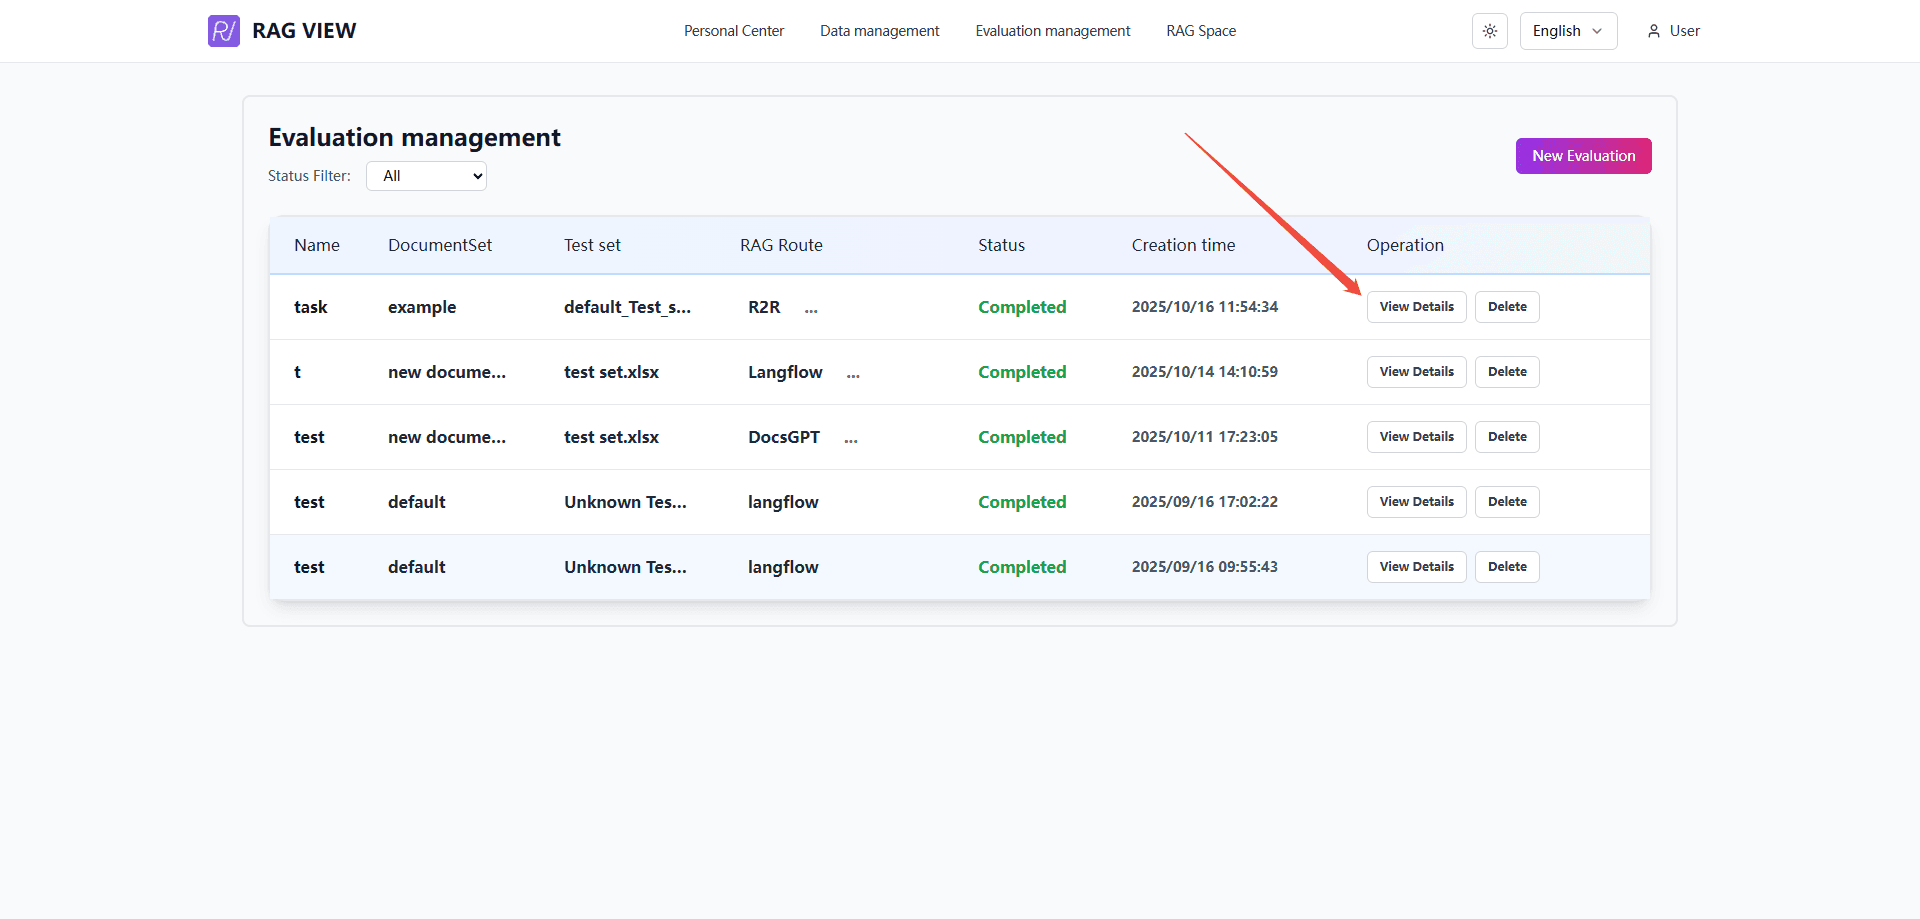Go to Data management page
Image resolution: width=1920 pixels, height=919 pixels.
click(879, 31)
